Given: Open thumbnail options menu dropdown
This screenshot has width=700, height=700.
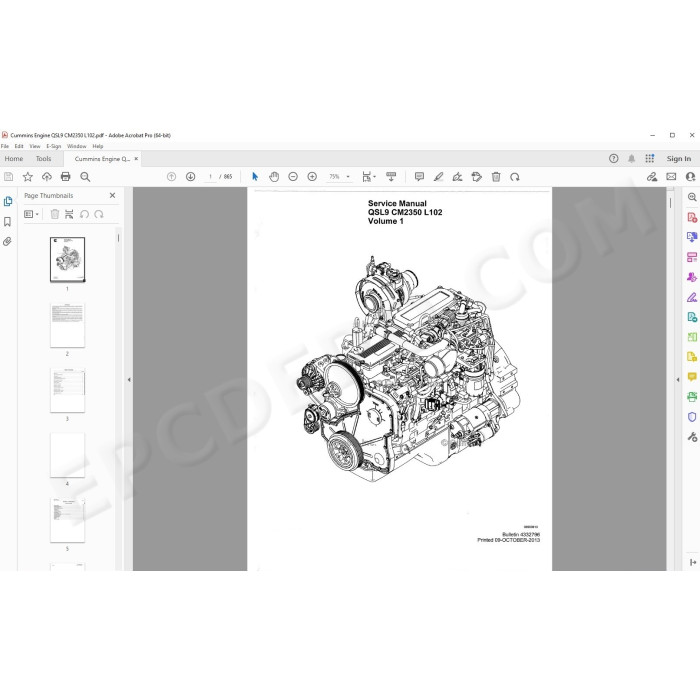Looking at the screenshot, I should (x=31, y=214).
